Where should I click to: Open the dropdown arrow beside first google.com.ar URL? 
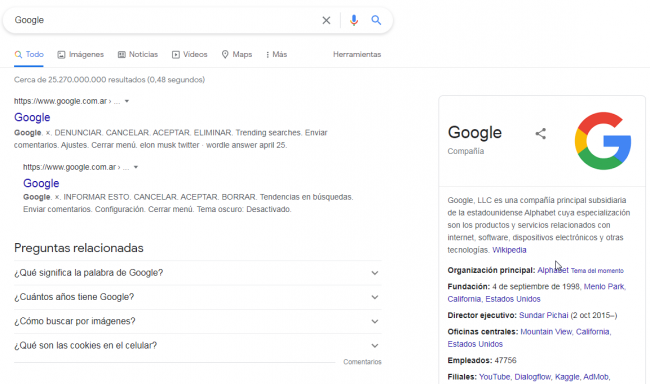coord(127,101)
